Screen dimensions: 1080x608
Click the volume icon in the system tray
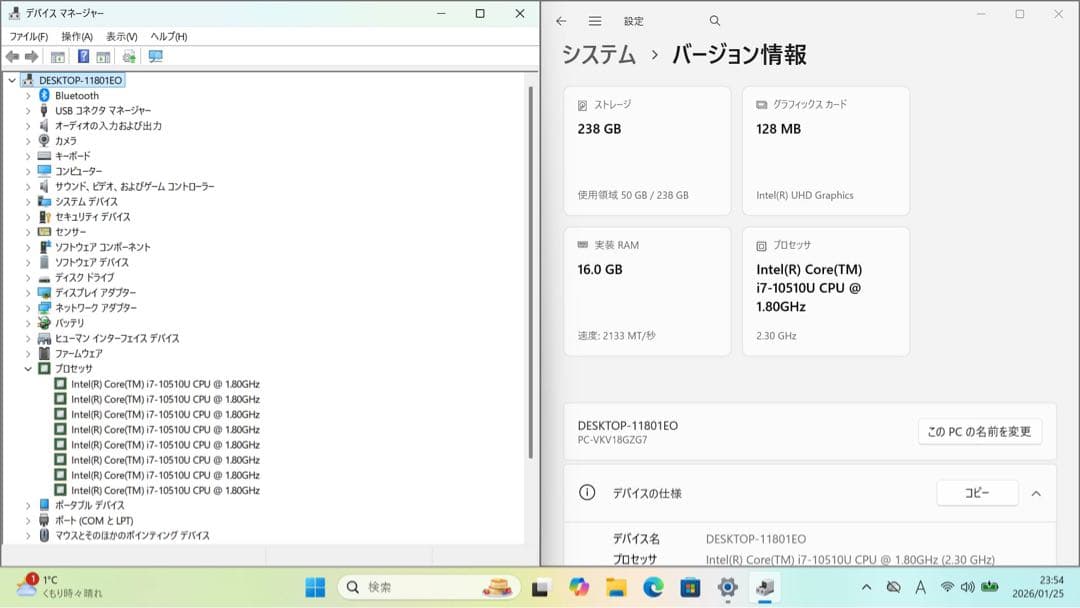pos(968,586)
